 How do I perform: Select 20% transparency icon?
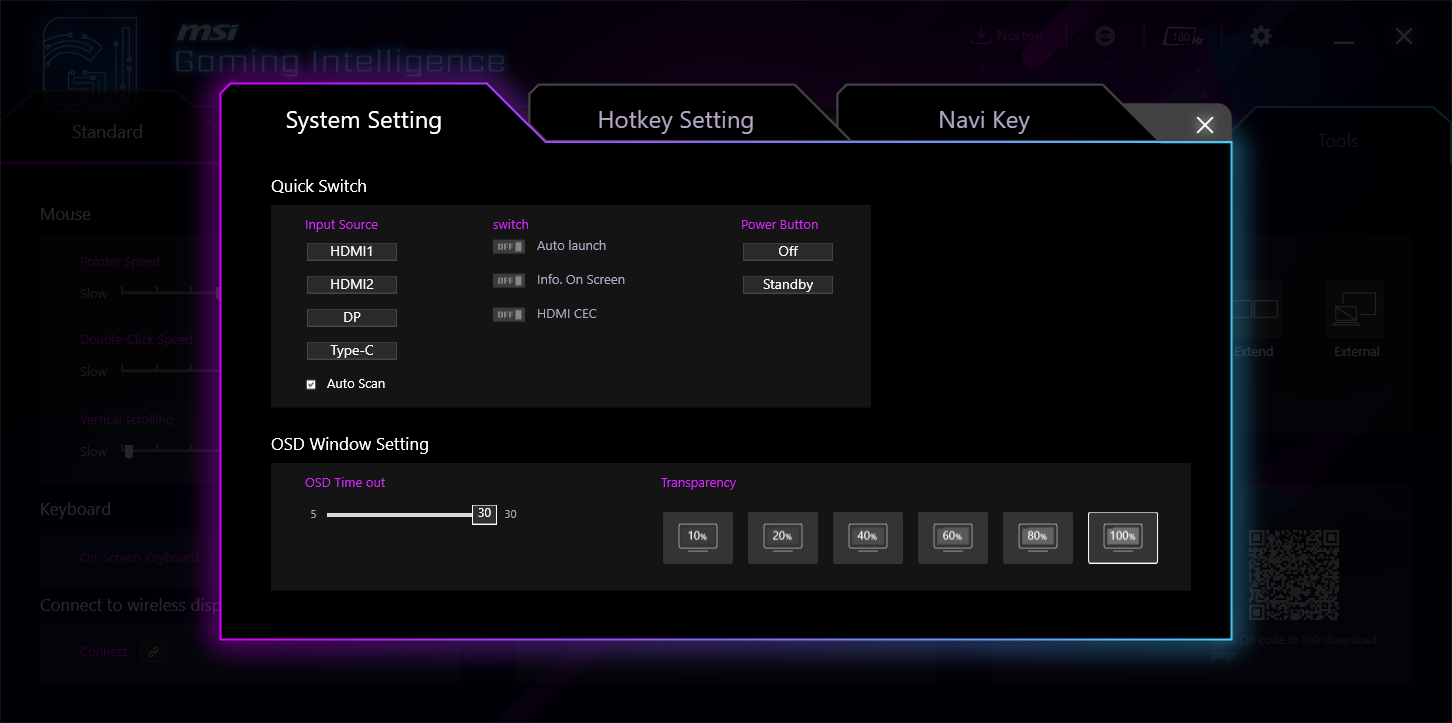pyautogui.click(x=783, y=538)
